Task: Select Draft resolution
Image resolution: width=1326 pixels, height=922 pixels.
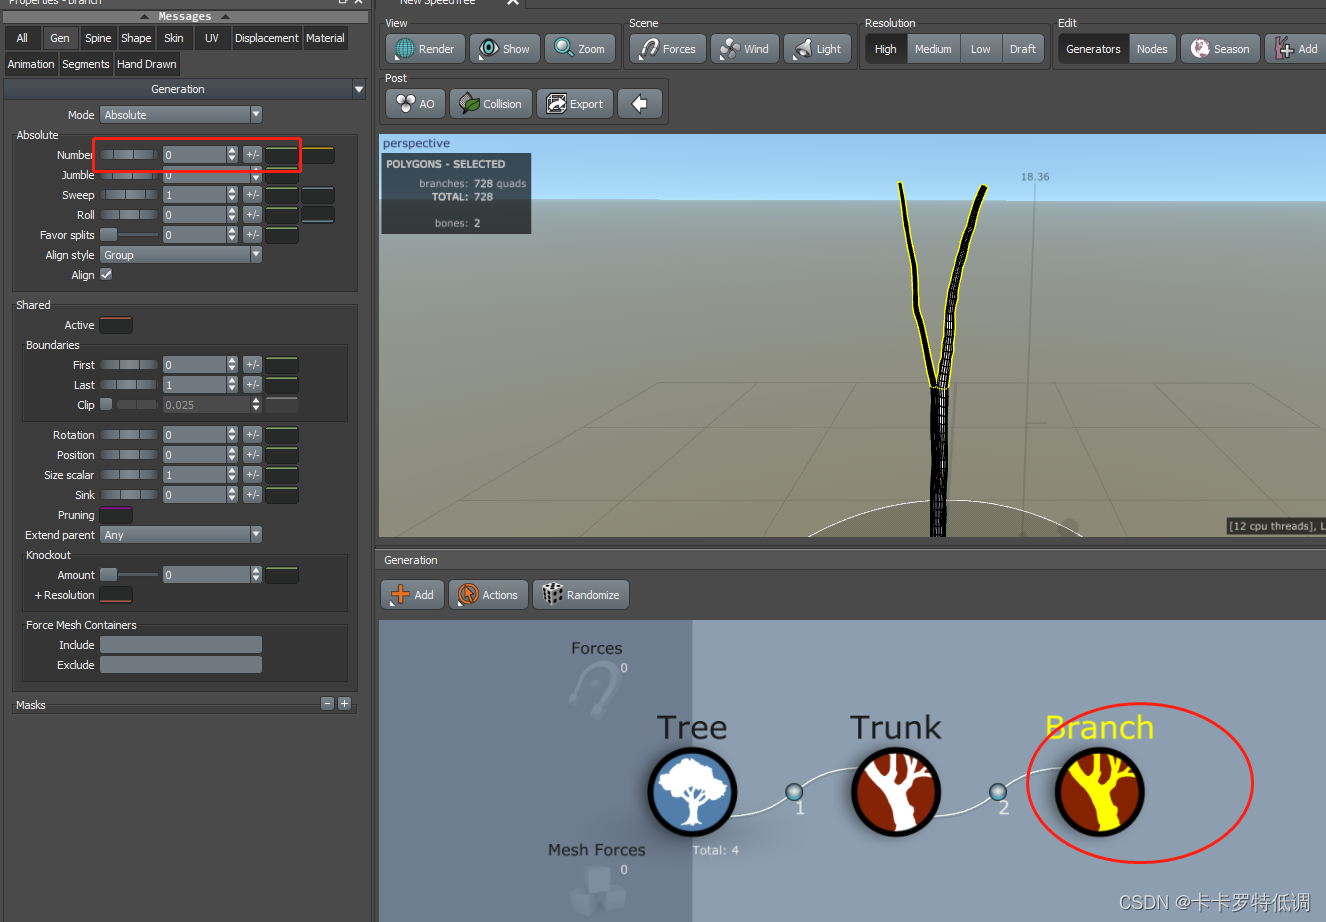Action: [1023, 48]
